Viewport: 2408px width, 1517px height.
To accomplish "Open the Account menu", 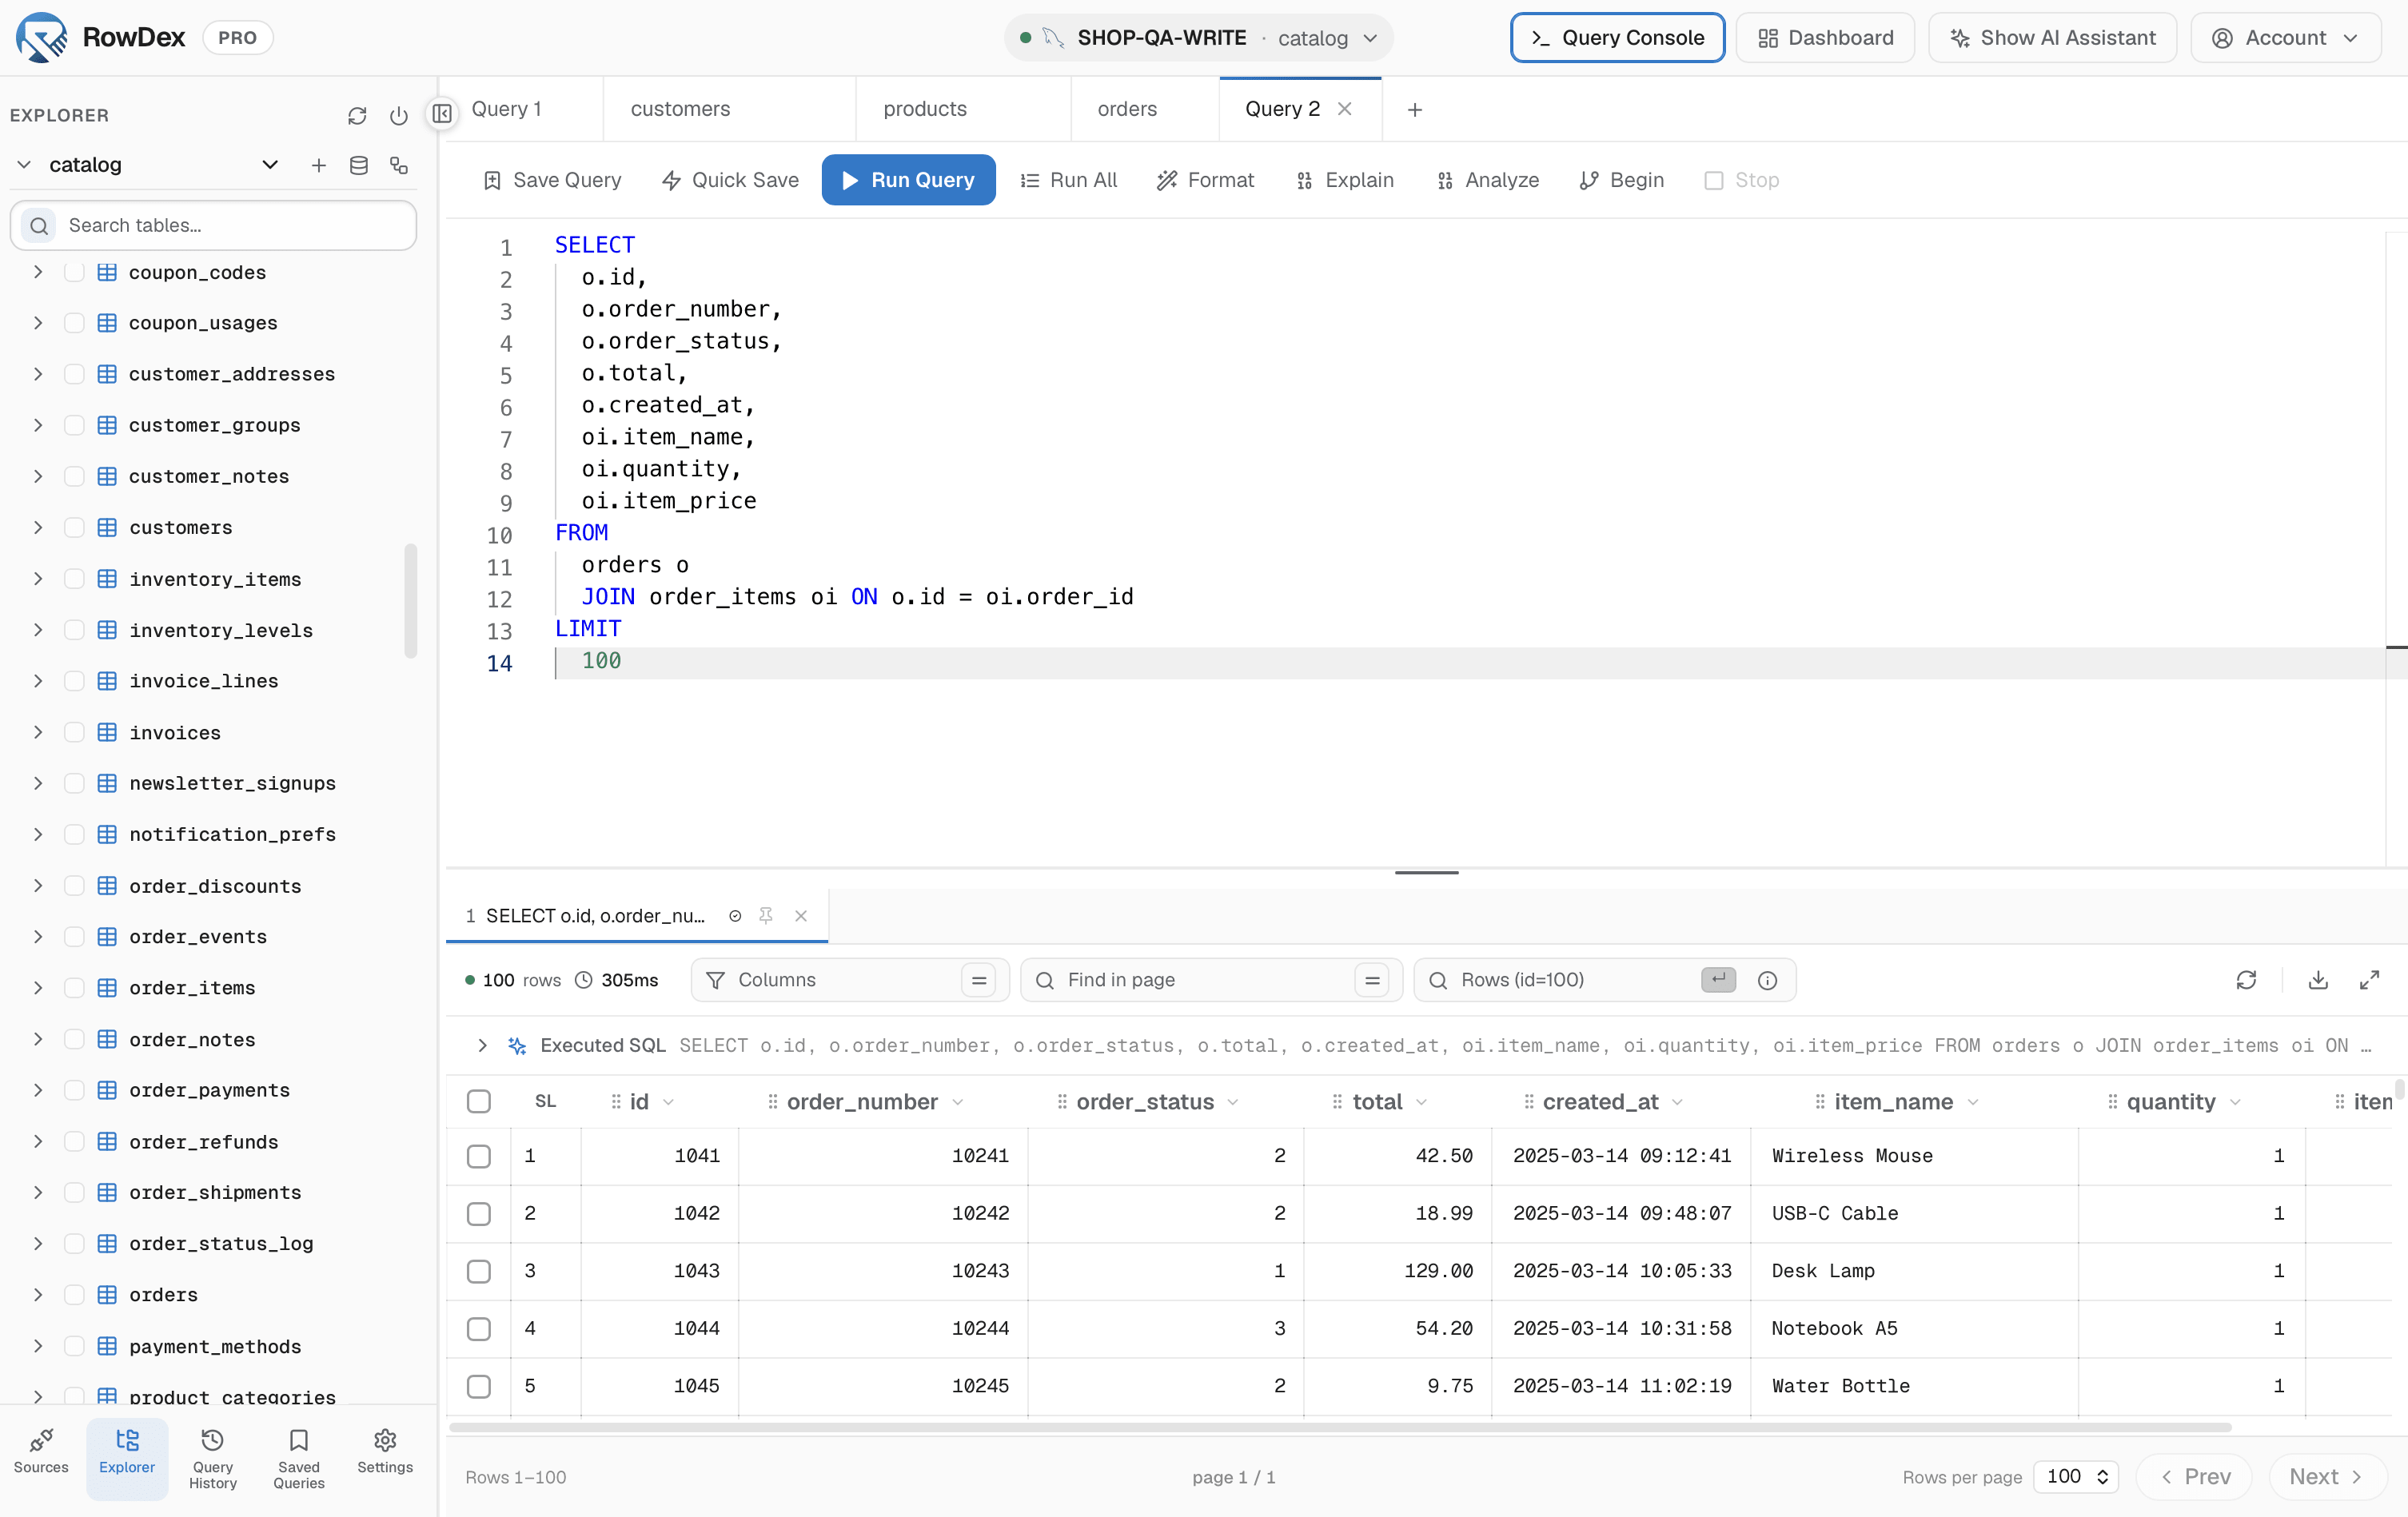I will tap(2285, 38).
